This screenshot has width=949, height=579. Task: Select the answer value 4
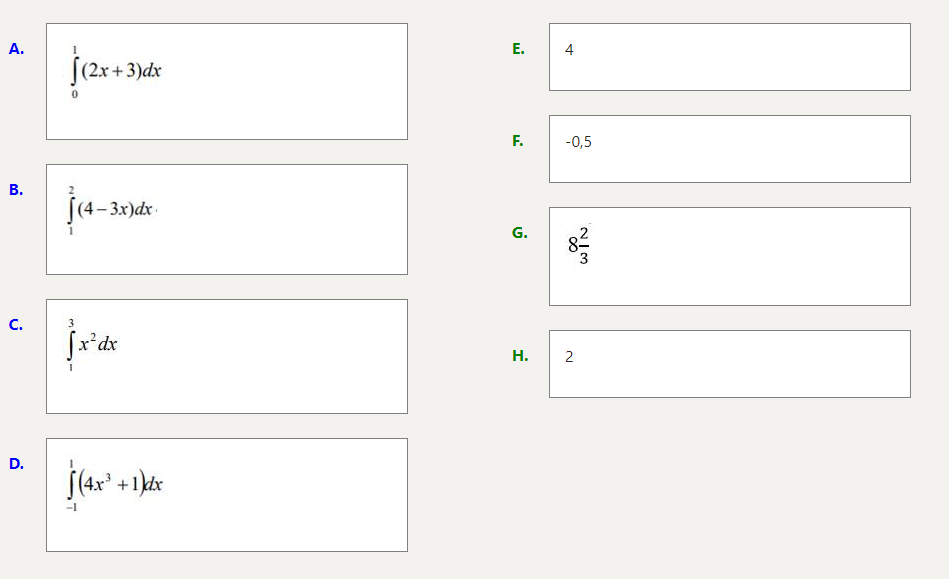click(569, 50)
